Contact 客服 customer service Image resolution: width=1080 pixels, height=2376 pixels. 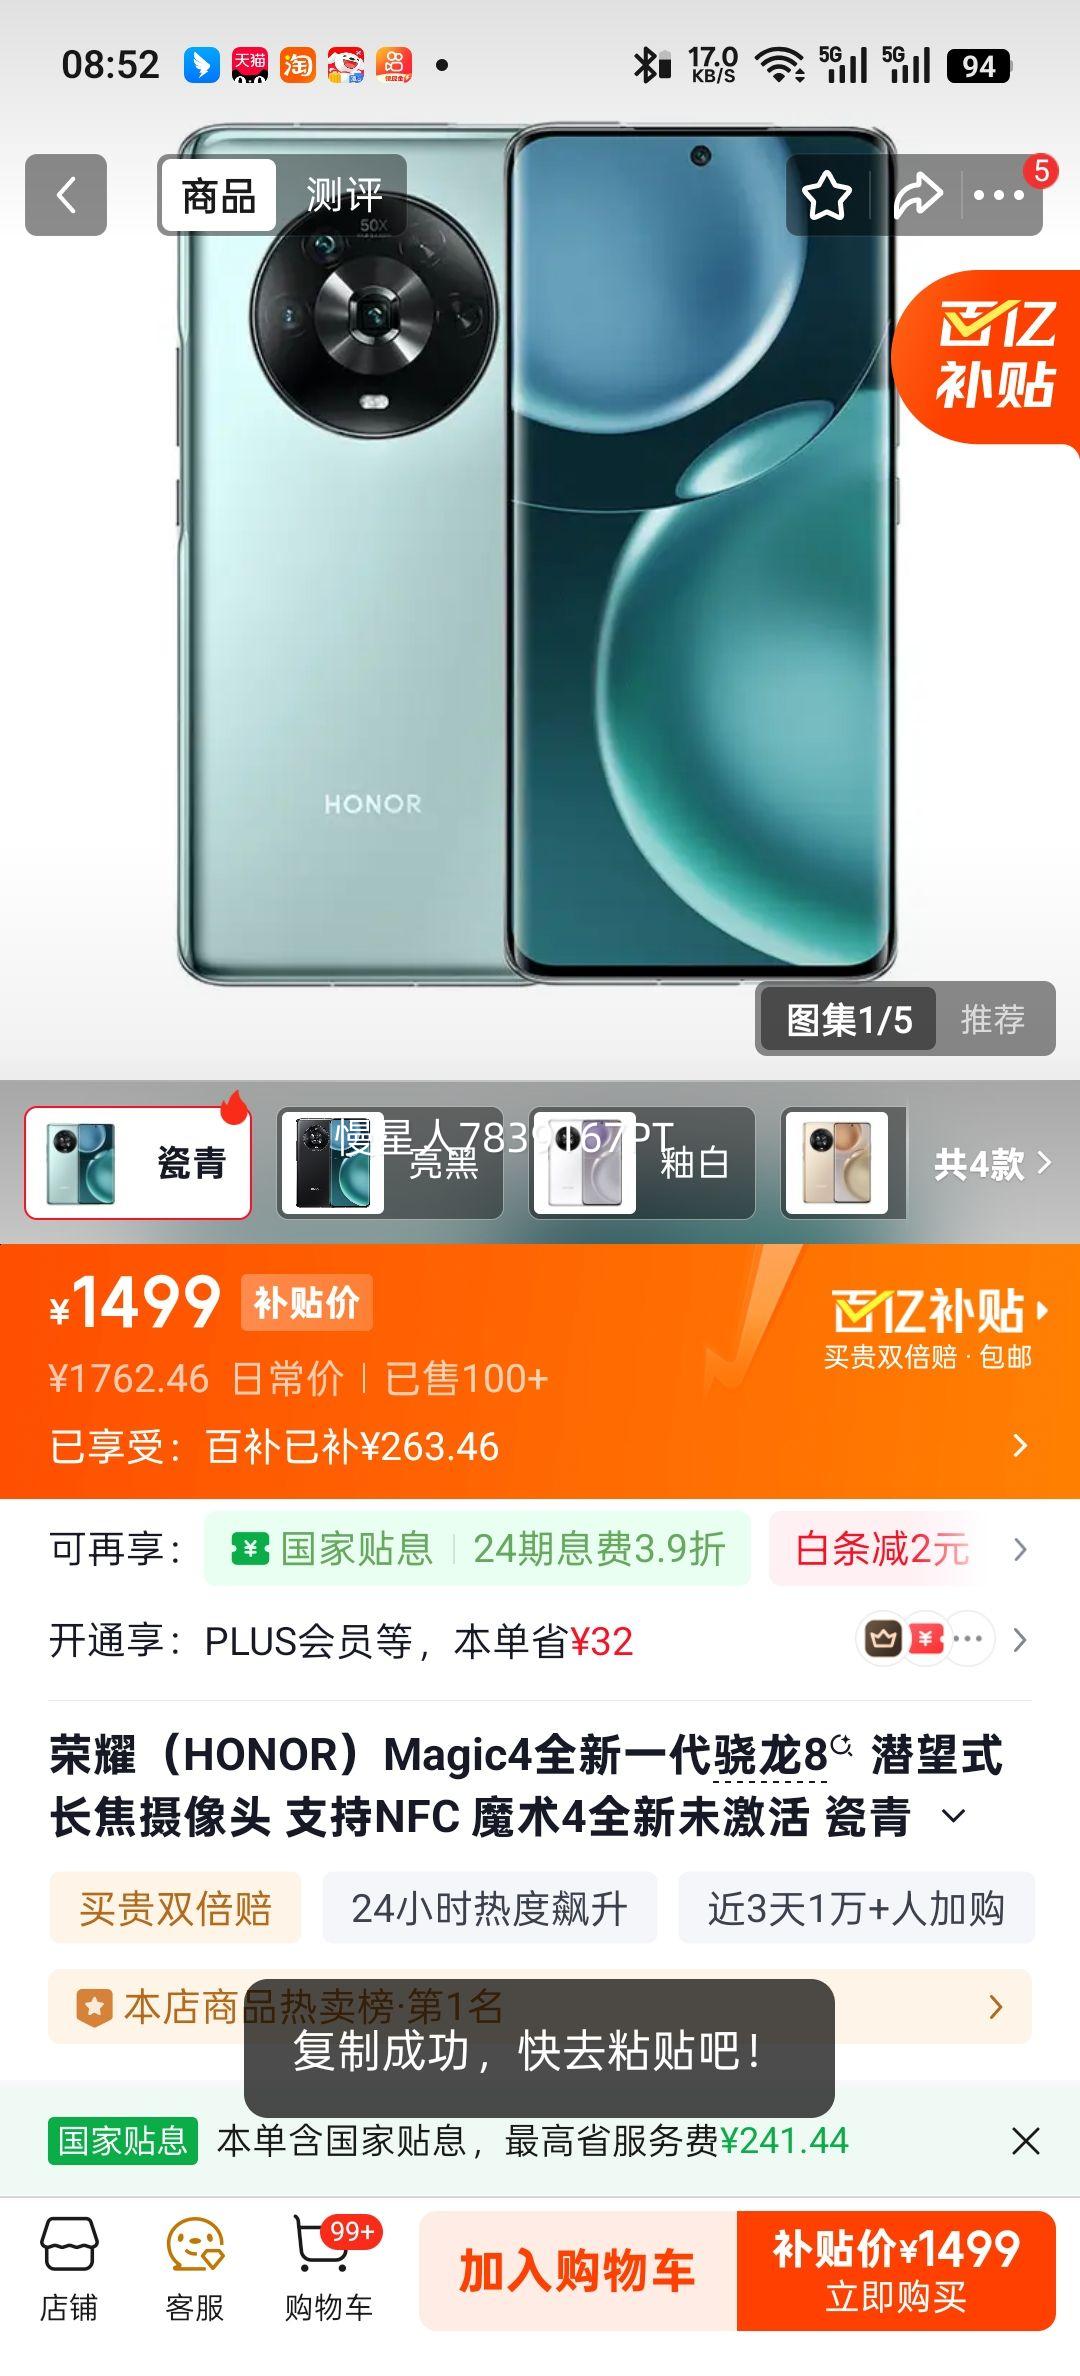click(195, 2270)
